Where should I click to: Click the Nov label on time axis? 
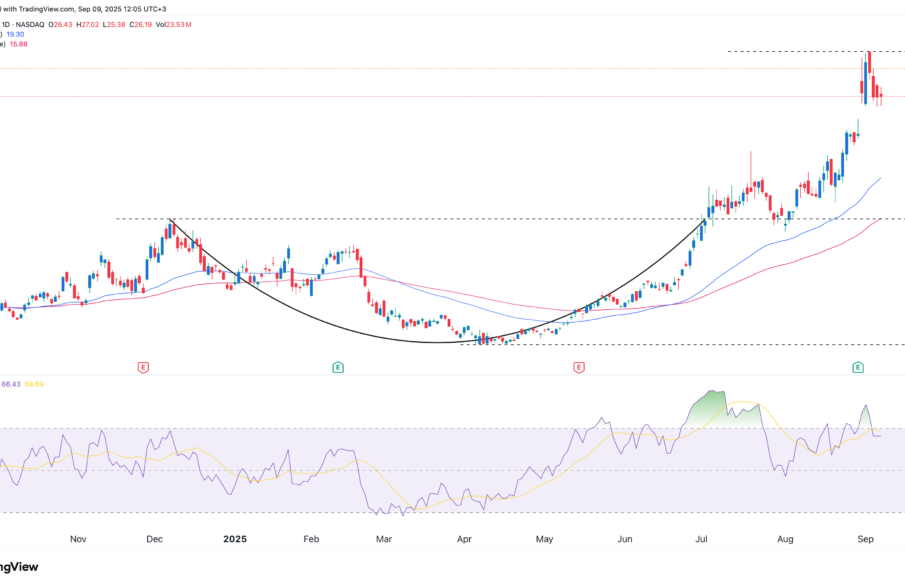point(78,539)
